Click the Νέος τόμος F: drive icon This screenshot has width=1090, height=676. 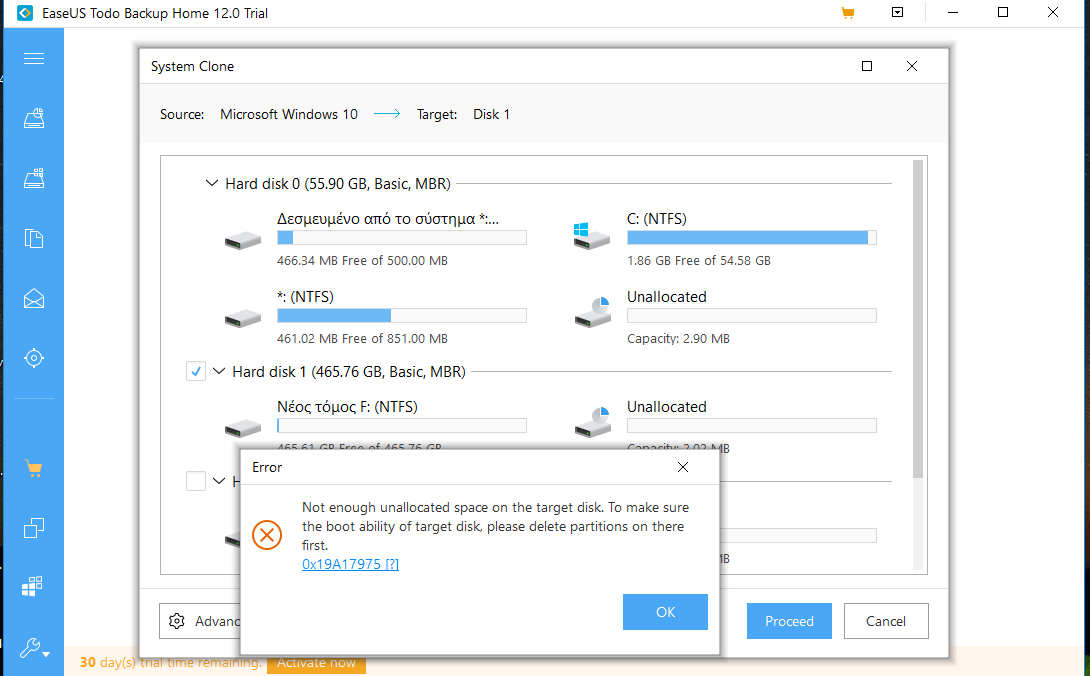[243, 427]
